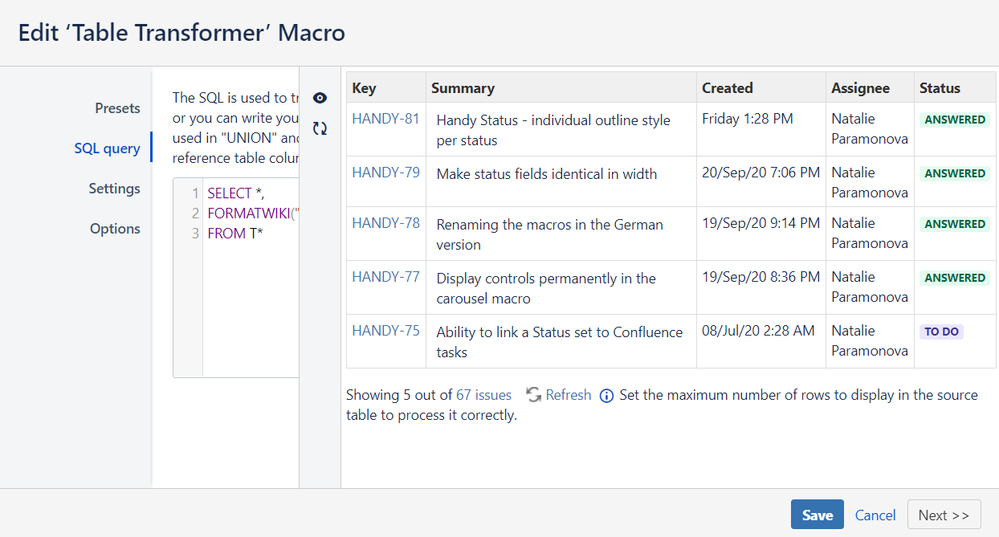Viewport: 999px width, 537px height.
Task: Open the Presets tab
Action: coord(117,108)
